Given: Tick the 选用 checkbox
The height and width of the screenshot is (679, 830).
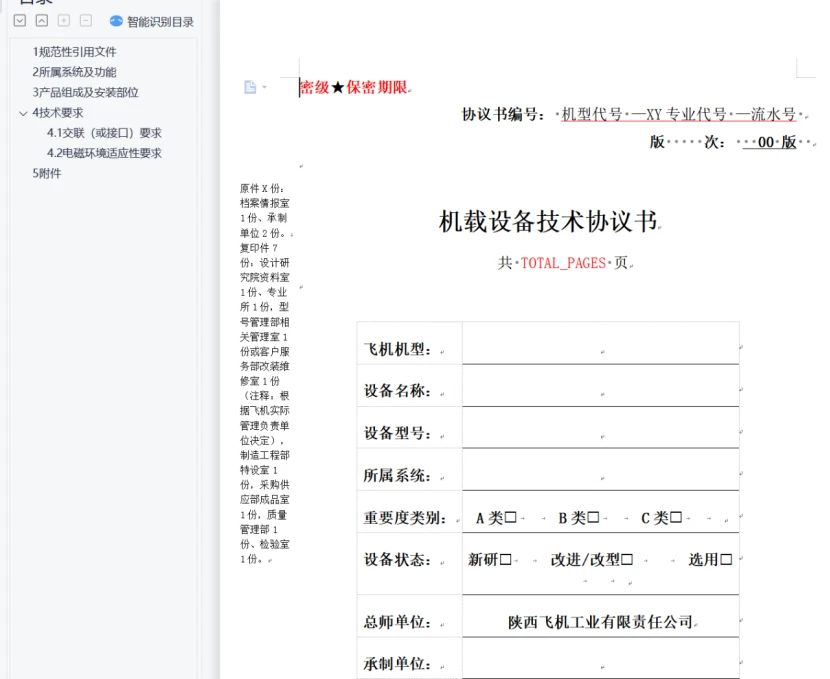Looking at the screenshot, I should [x=726, y=559].
